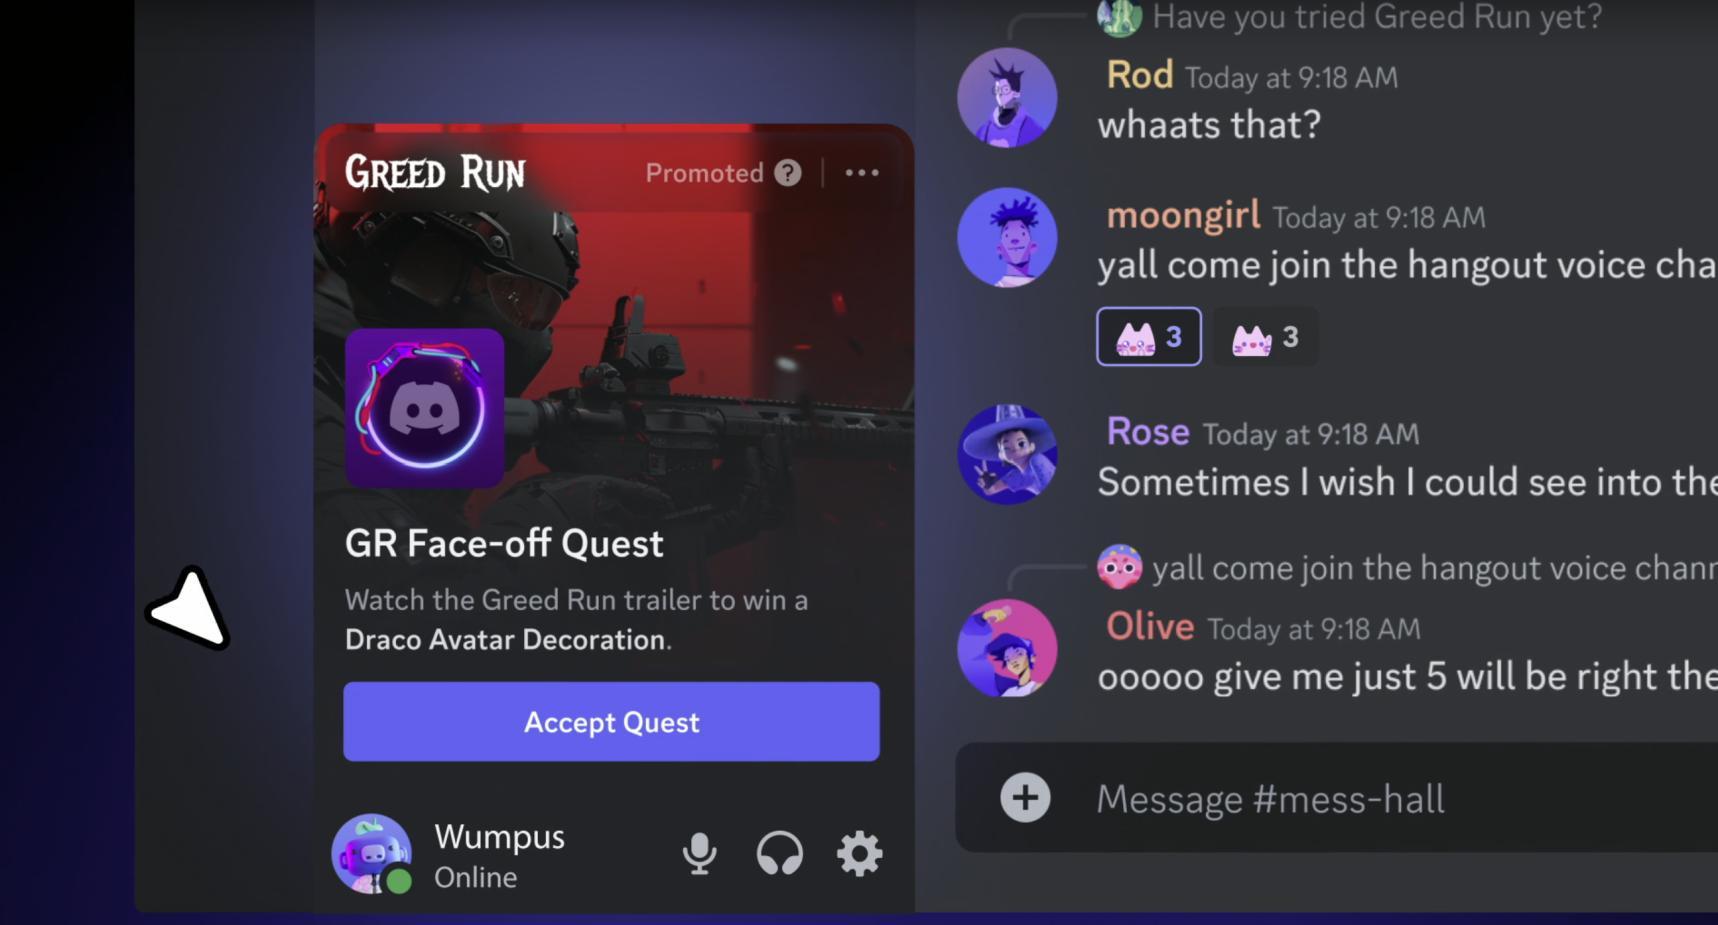Open Wumpus user status panel

point(450,855)
